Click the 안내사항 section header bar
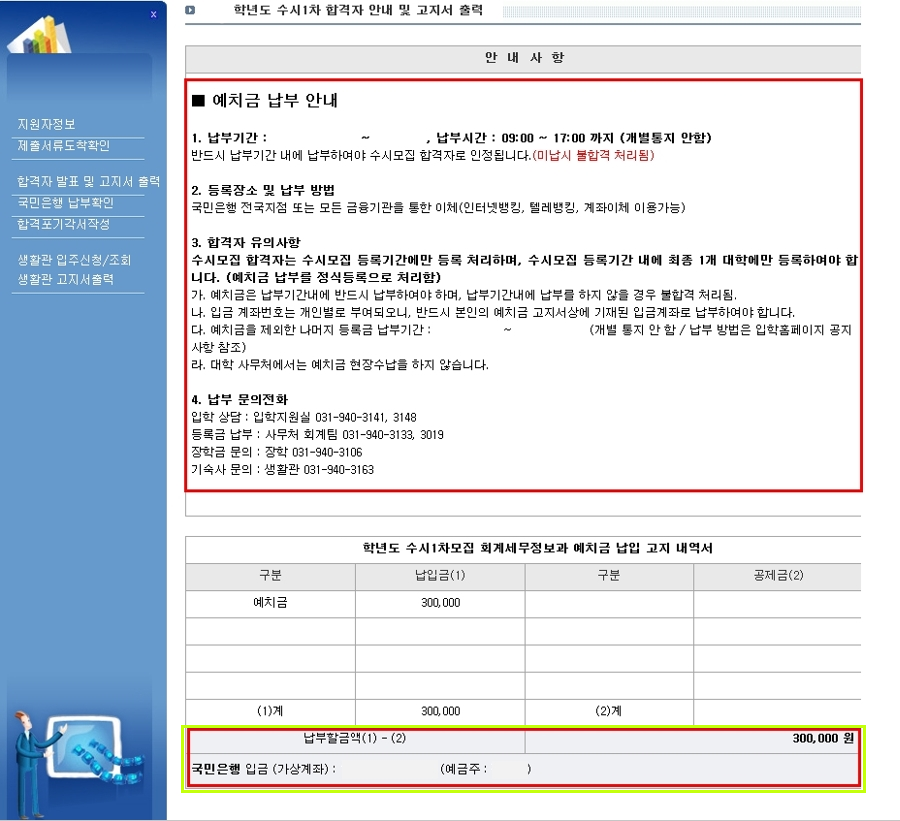The image size is (900, 821). [523, 58]
